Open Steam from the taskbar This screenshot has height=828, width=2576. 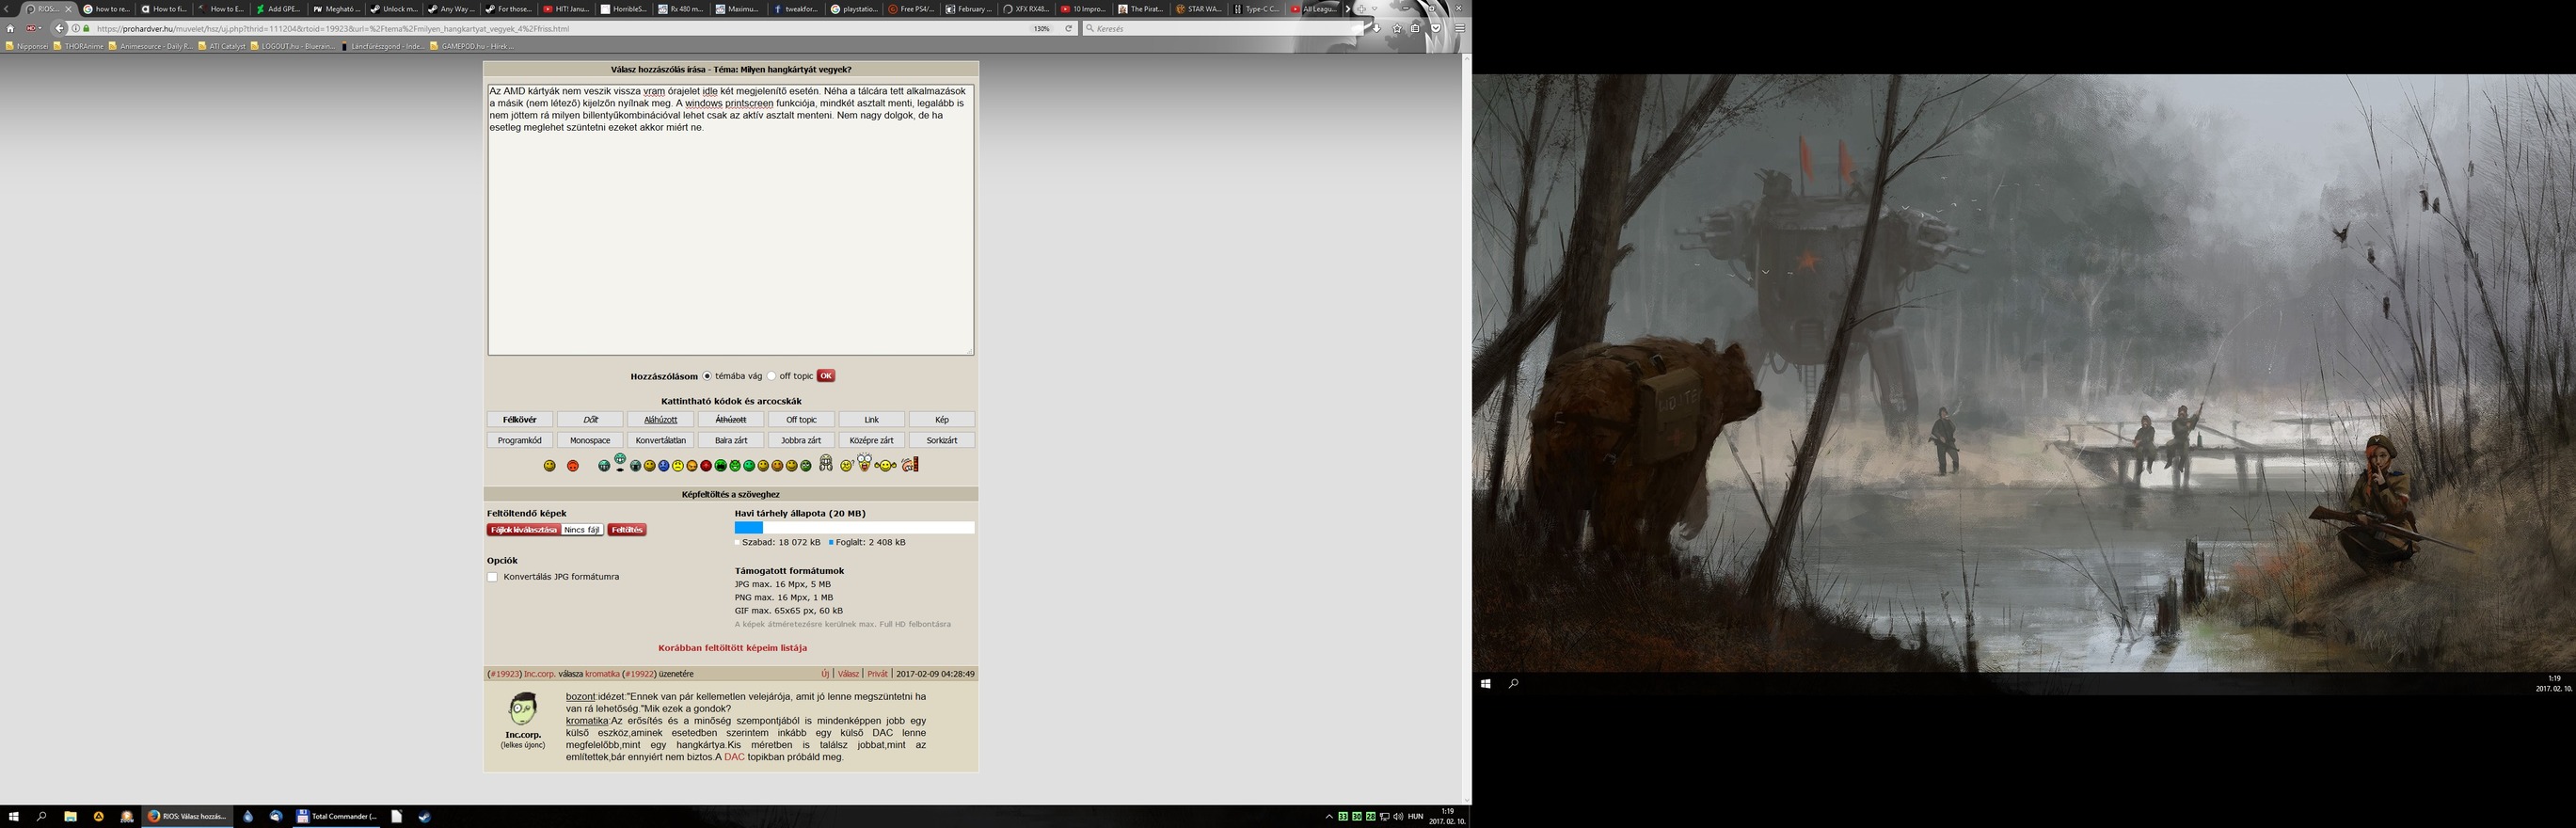[424, 817]
